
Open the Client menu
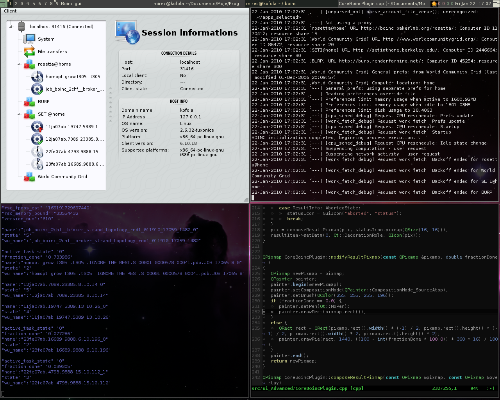click(x=10, y=11)
